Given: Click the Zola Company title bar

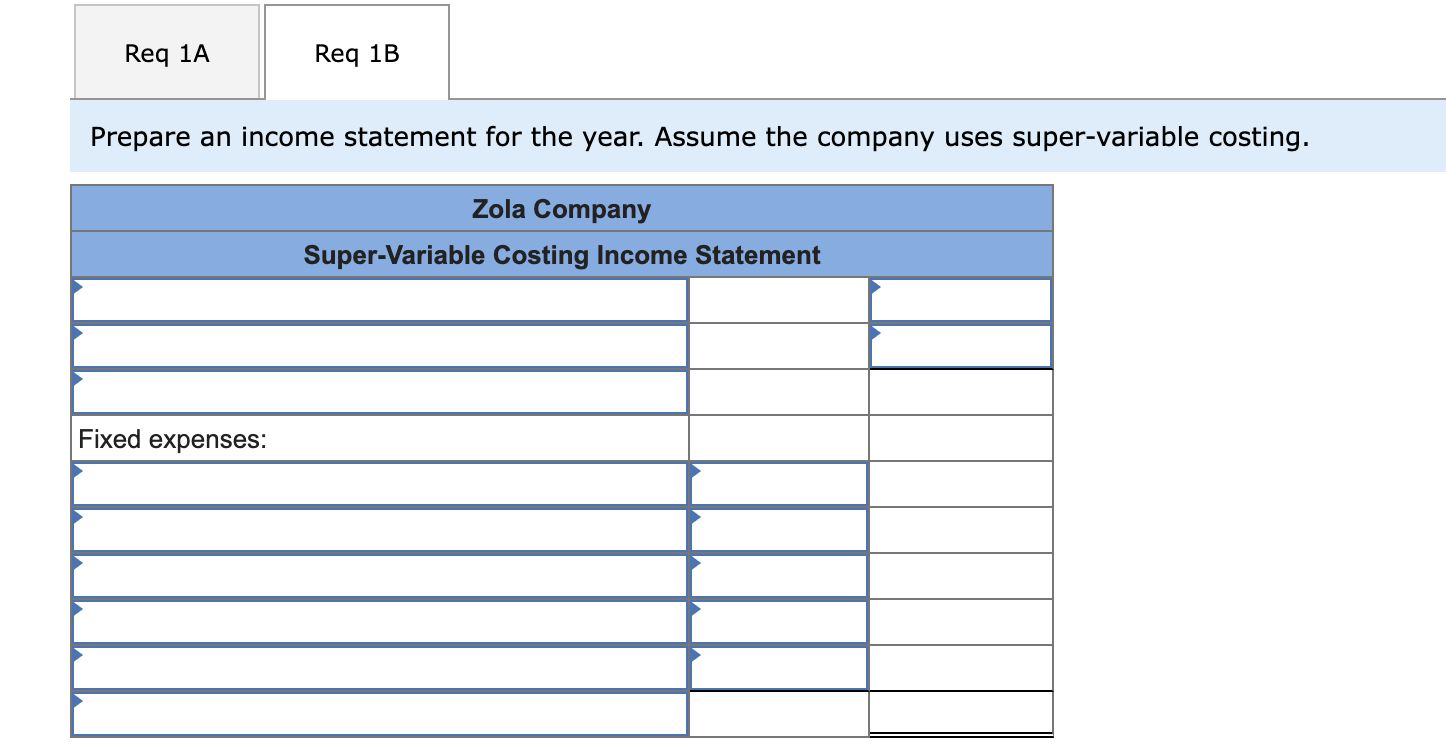Looking at the screenshot, I should [561, 209].
